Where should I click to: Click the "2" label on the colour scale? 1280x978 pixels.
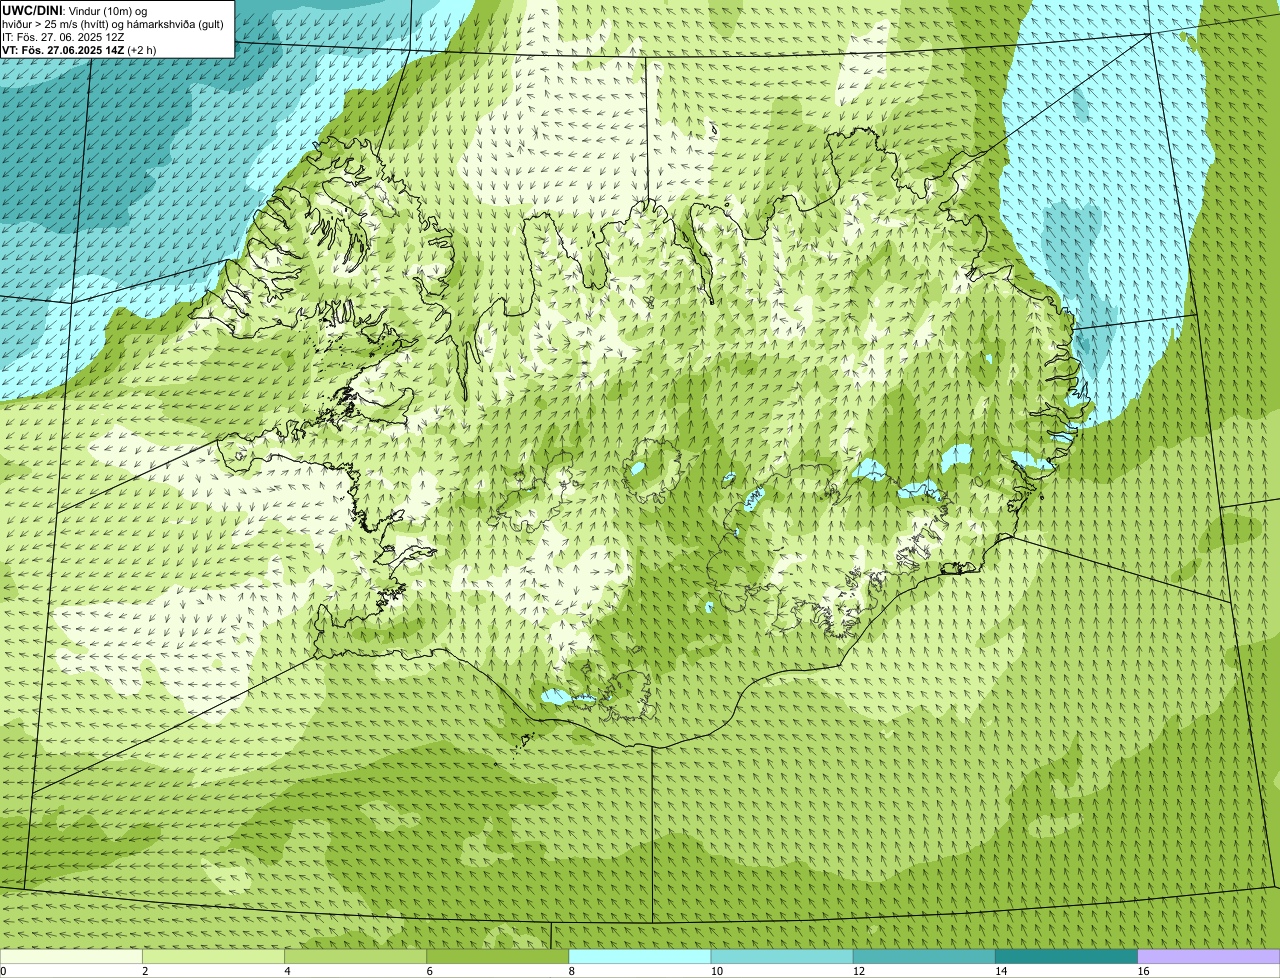(x=145, y=971)
